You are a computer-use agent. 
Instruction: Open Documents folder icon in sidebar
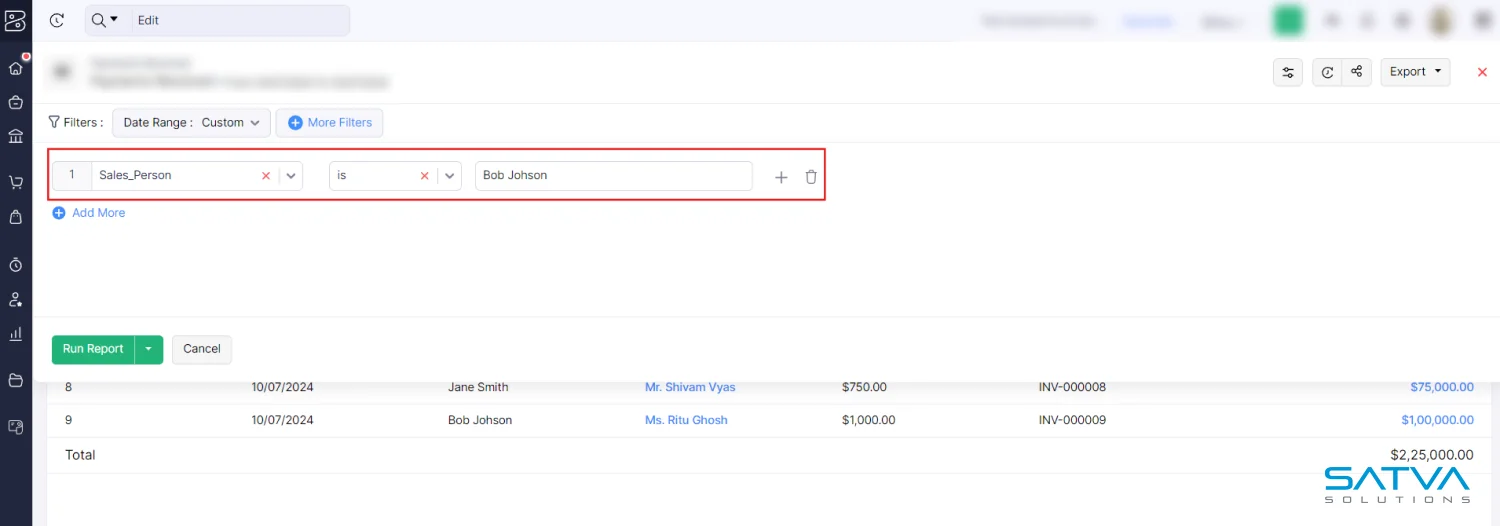15,380
